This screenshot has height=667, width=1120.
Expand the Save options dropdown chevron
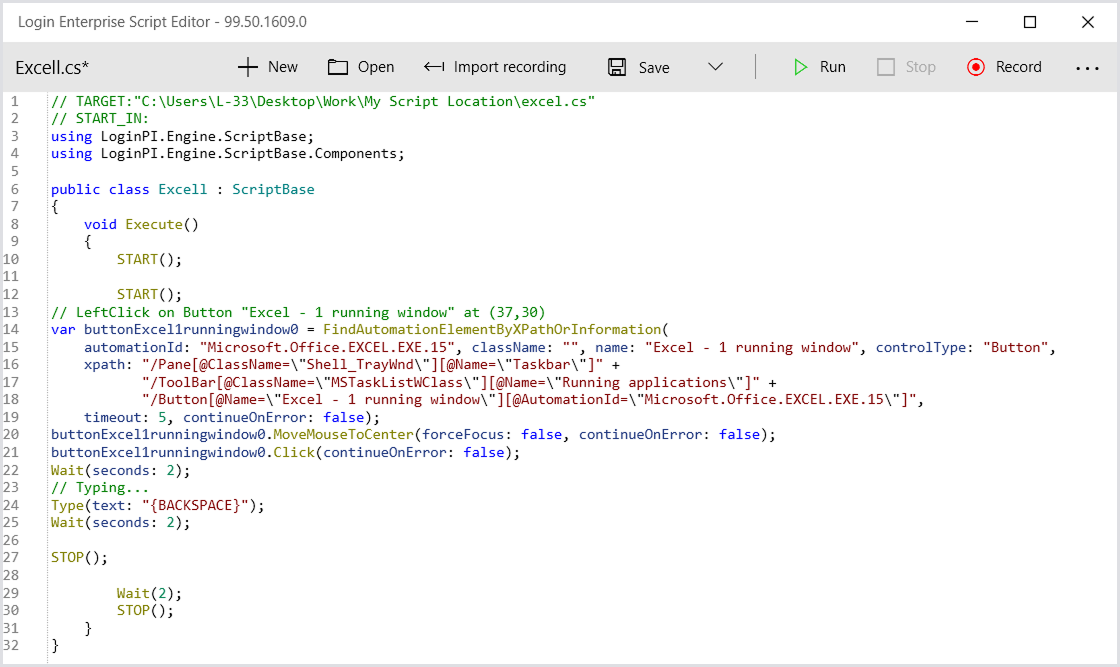tap(715, 67)
